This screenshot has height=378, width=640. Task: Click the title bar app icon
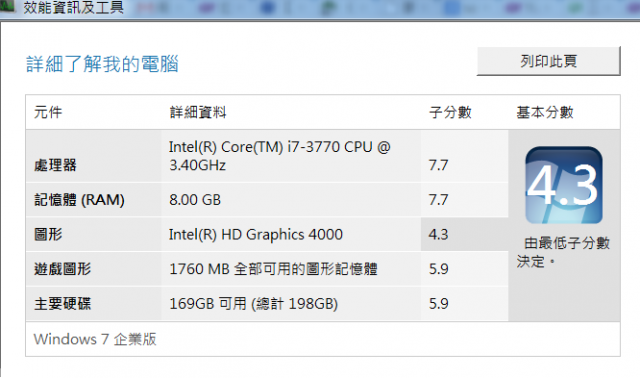click(x=7, y=6)
